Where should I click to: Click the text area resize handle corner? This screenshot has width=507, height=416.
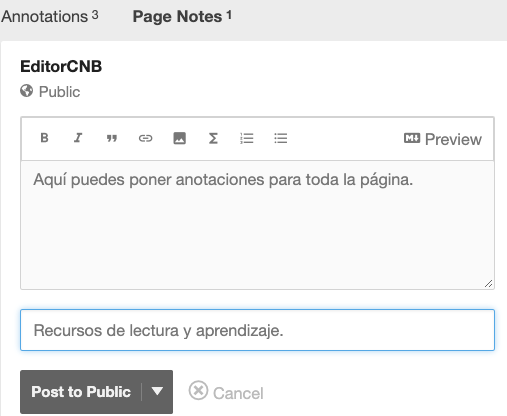click(489, 284)
